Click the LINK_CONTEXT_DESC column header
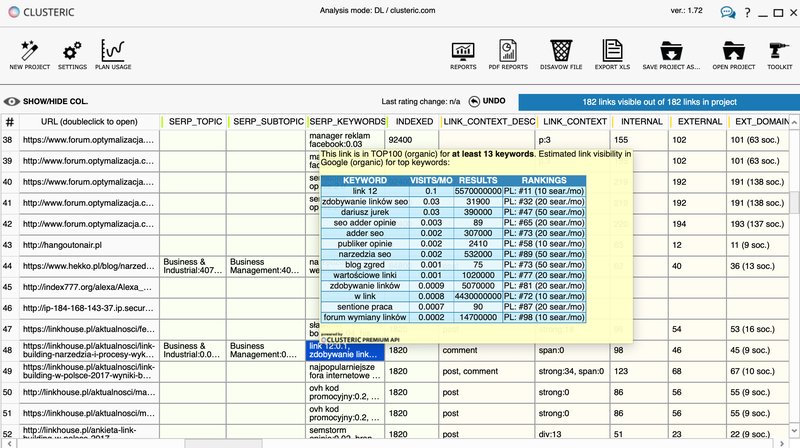The image size is (800, 448). point(489,121)
